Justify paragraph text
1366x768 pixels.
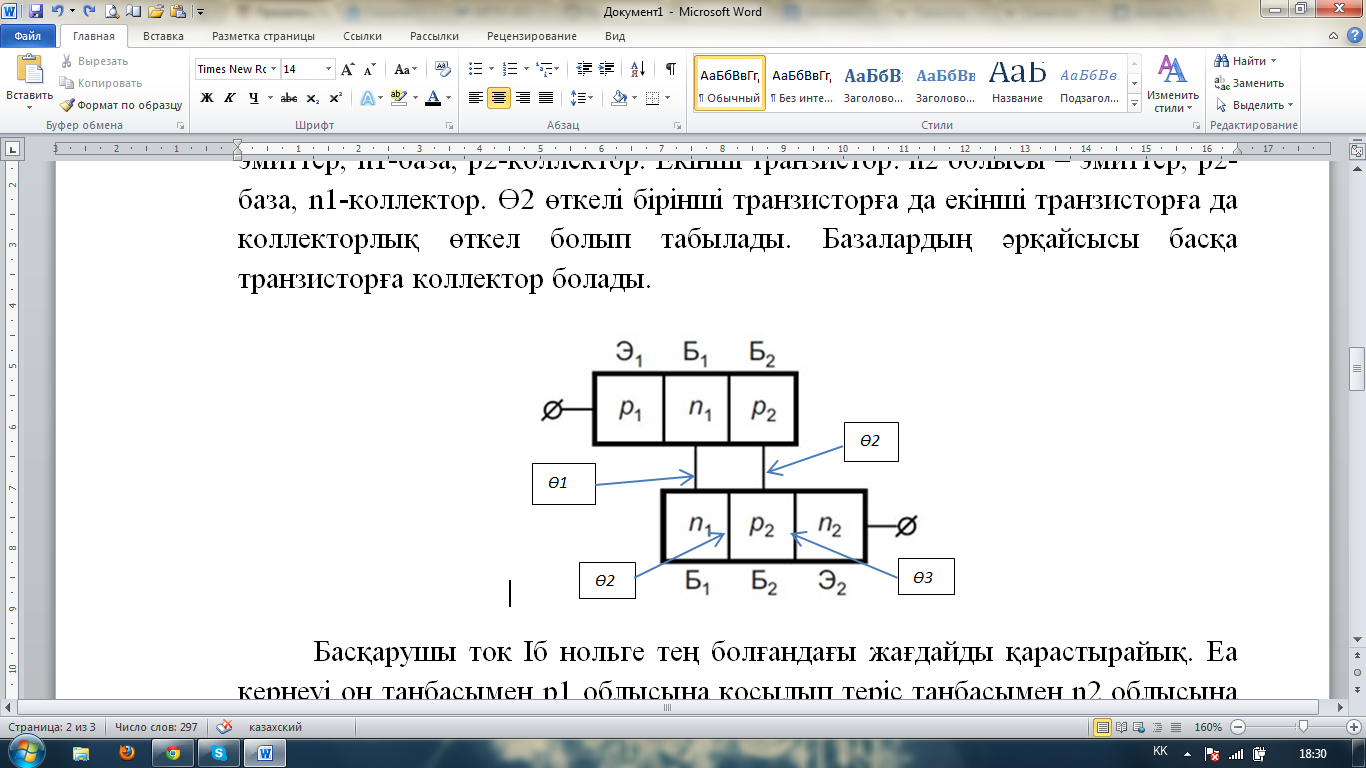tap(546, 98)
